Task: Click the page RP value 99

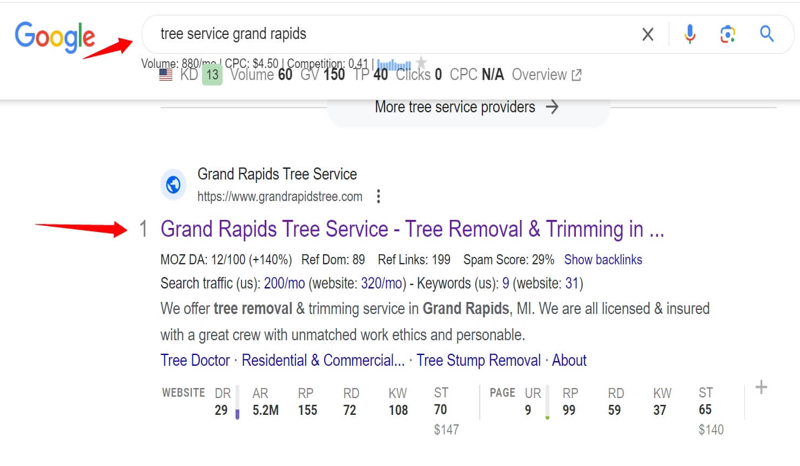Action: point(569,410)
